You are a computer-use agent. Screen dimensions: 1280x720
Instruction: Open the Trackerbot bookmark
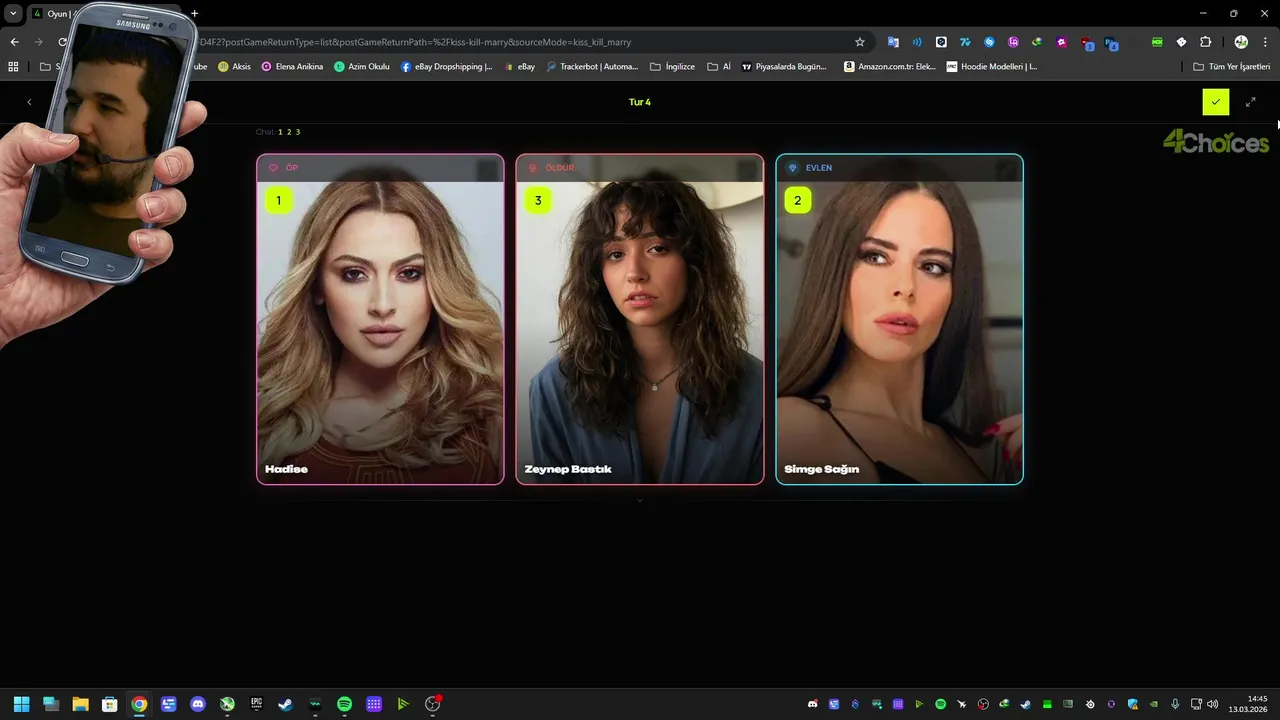point(592,66)
